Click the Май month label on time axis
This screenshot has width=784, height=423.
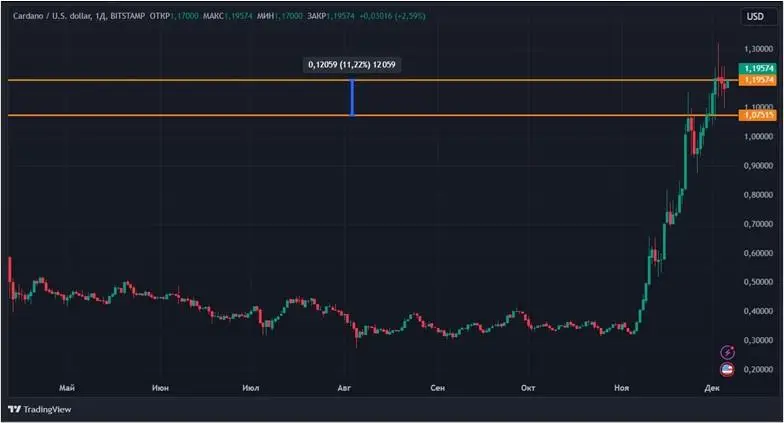click(x=67, y=386)
